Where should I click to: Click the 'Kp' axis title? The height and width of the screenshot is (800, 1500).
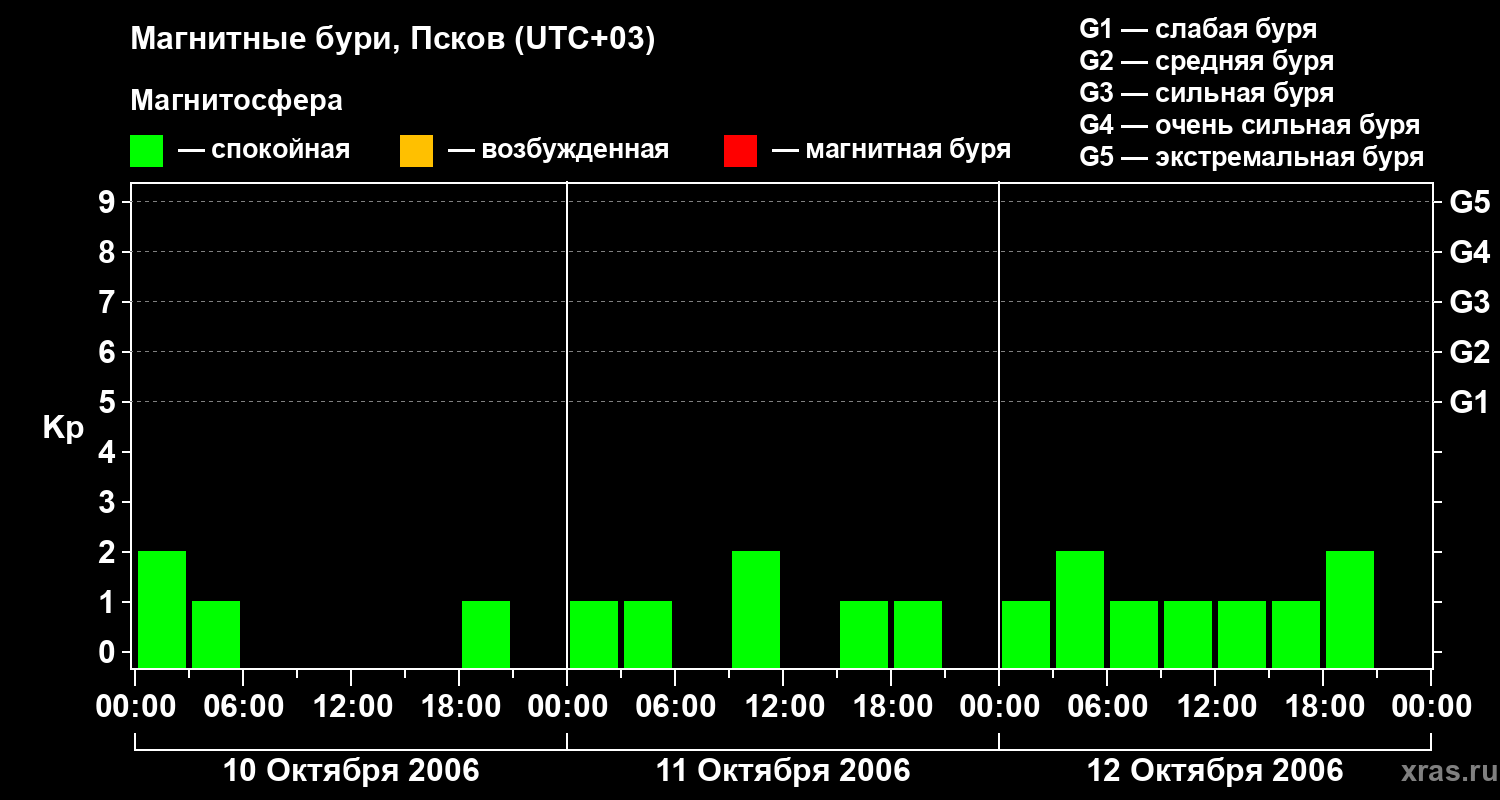coord(63,428)
